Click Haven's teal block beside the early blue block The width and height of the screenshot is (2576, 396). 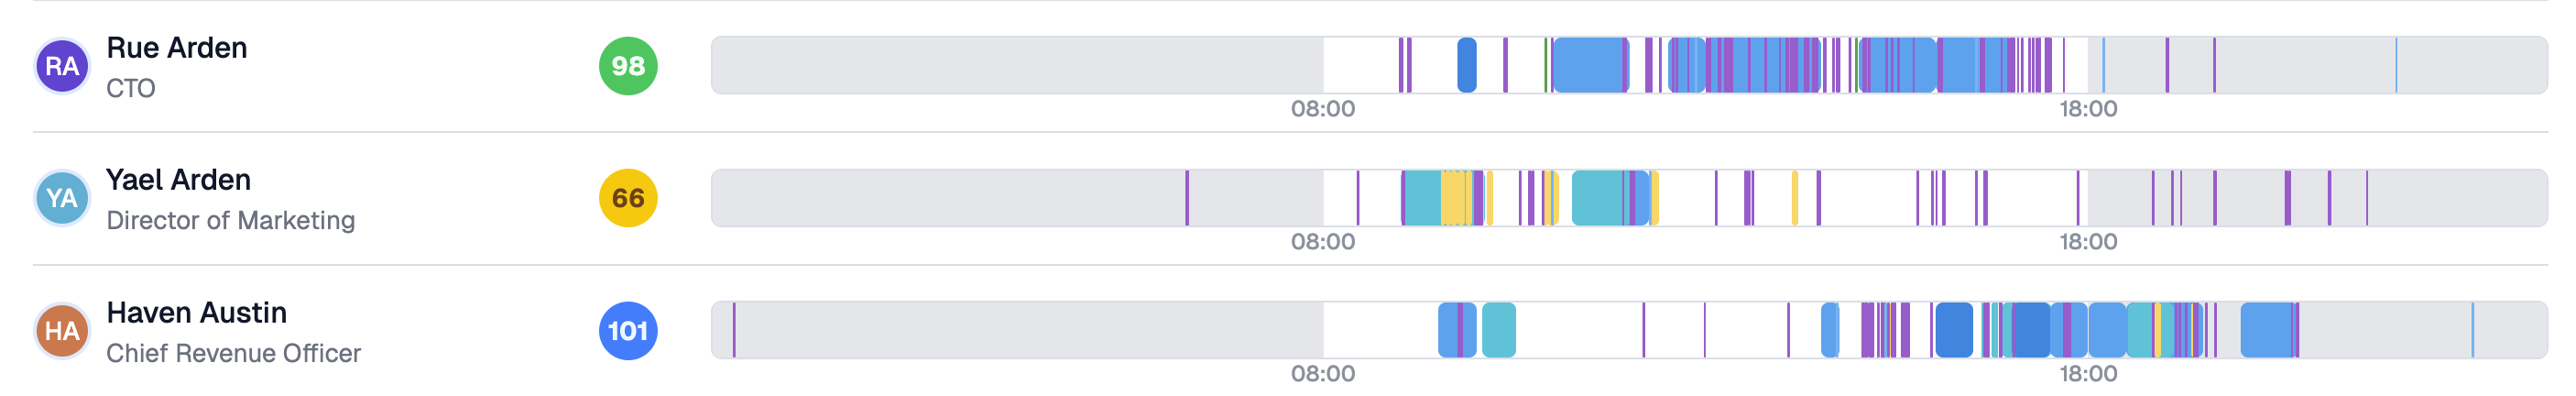coord(1499,331)
